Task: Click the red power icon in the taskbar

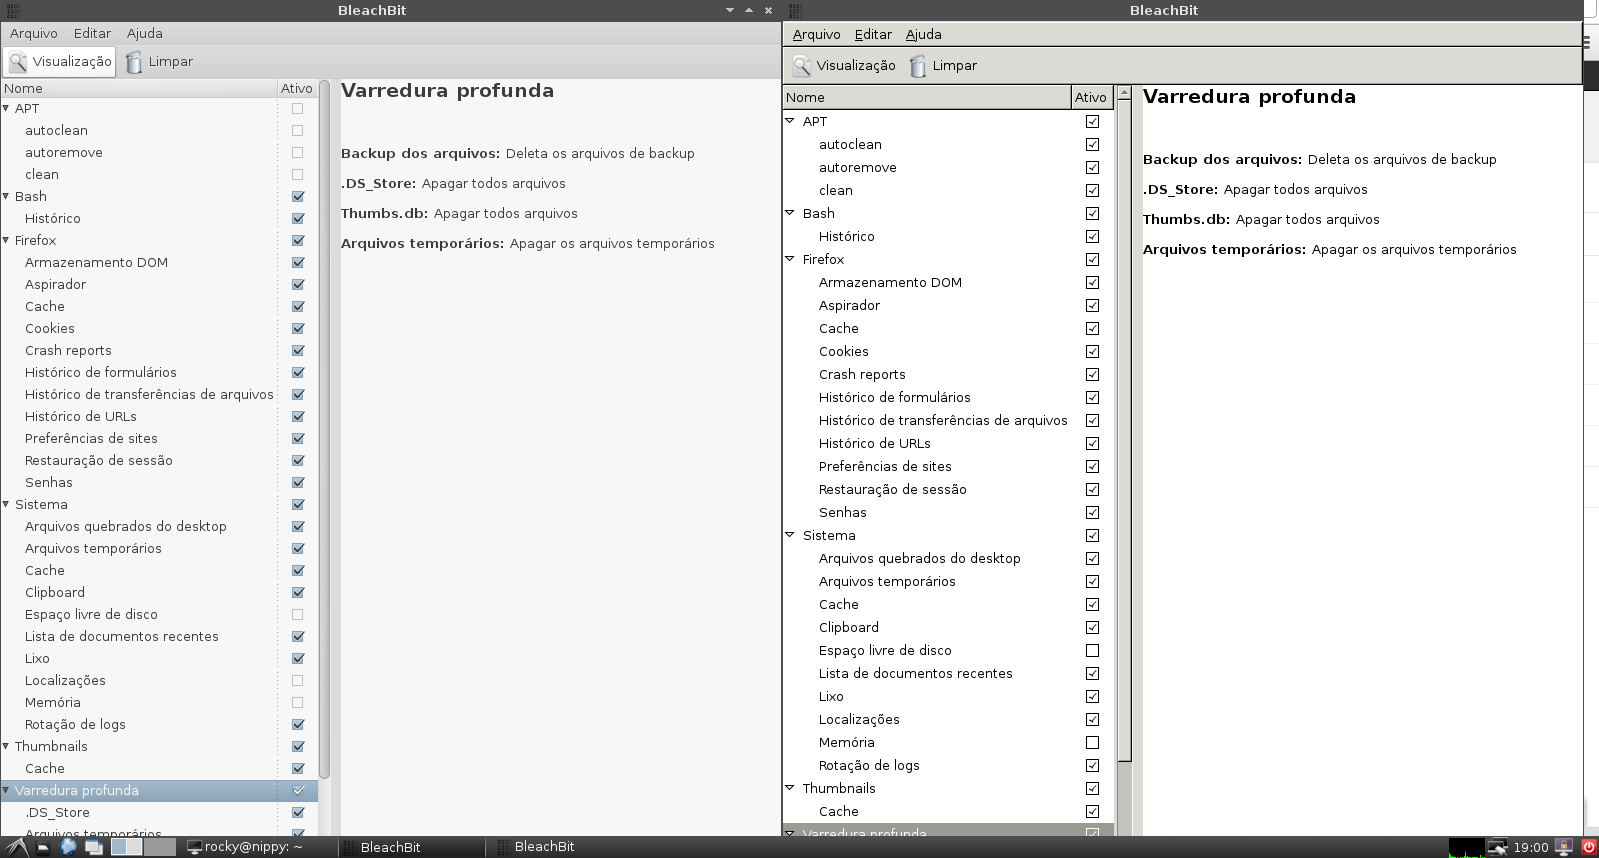Action: [1588, 847]
